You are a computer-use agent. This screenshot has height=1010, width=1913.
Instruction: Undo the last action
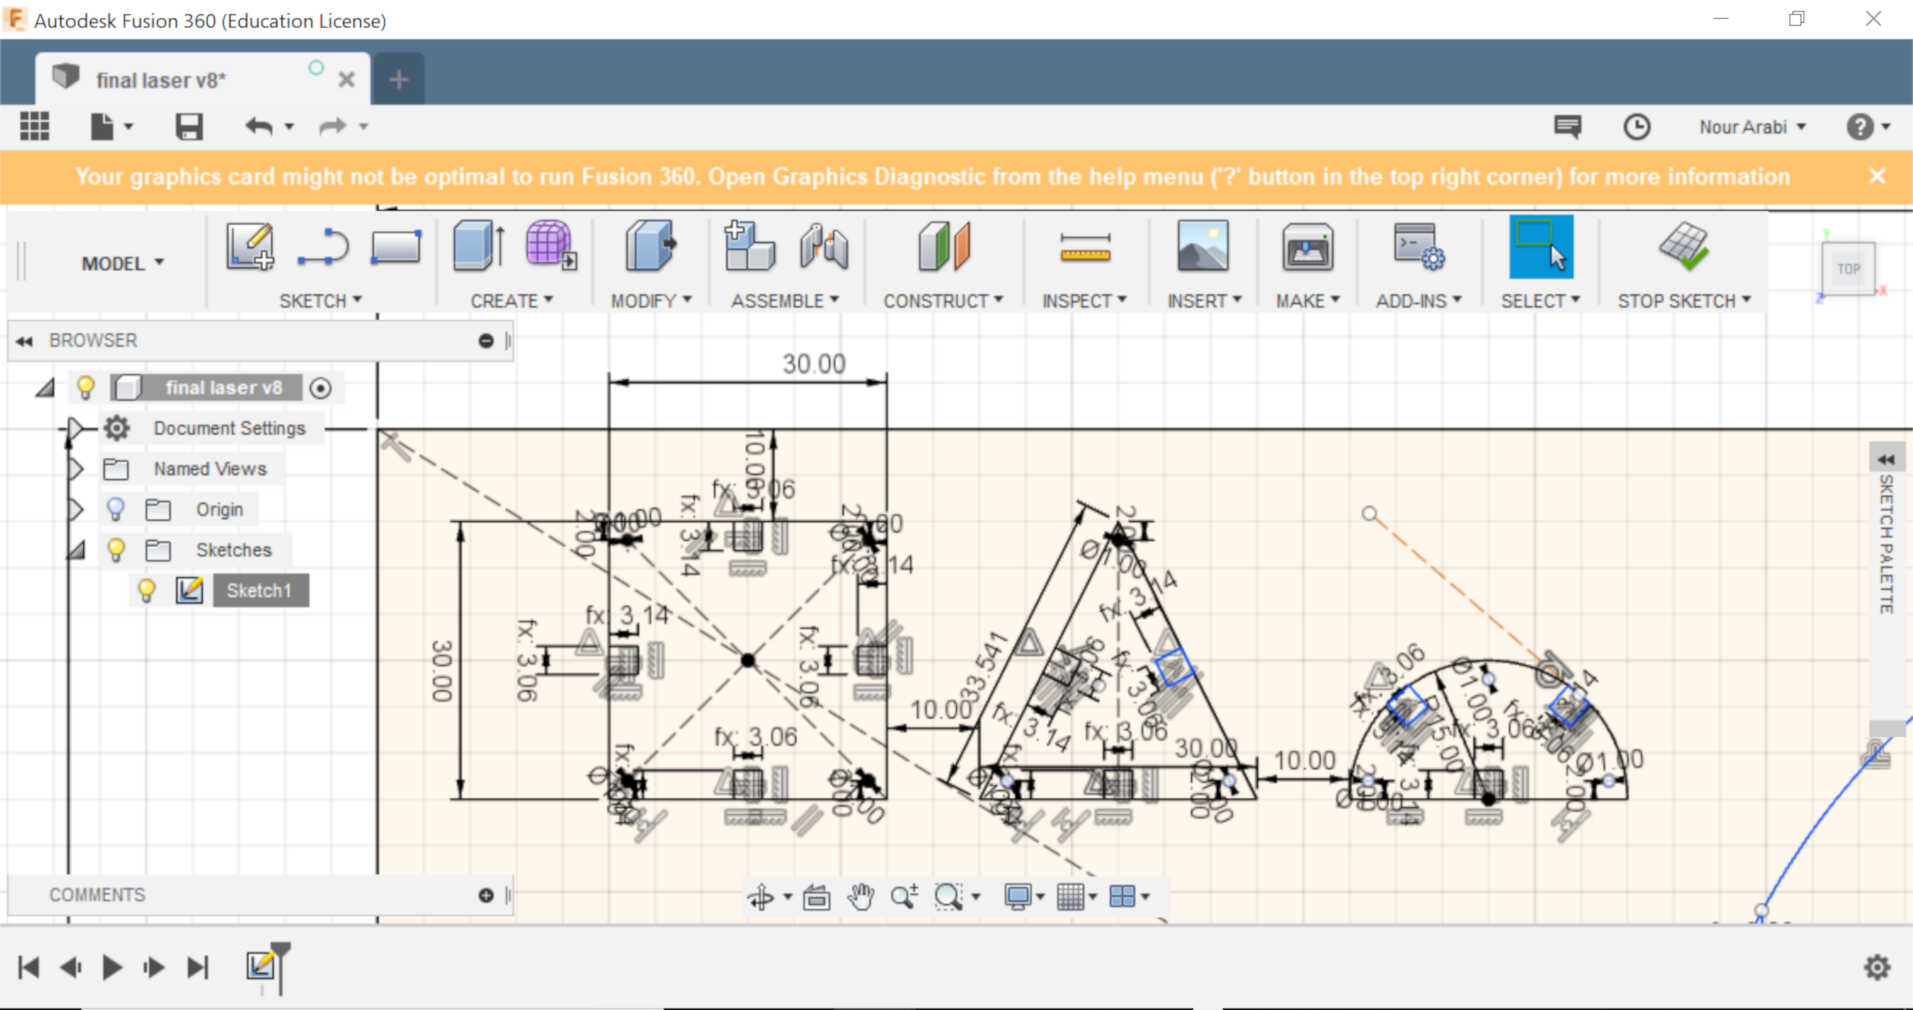tap(259, 126)
